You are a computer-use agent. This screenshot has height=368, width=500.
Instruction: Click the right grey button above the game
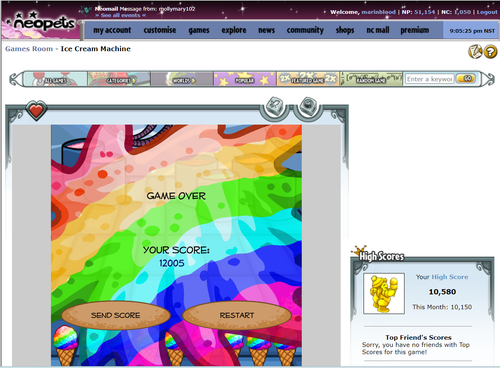point(308,106)
